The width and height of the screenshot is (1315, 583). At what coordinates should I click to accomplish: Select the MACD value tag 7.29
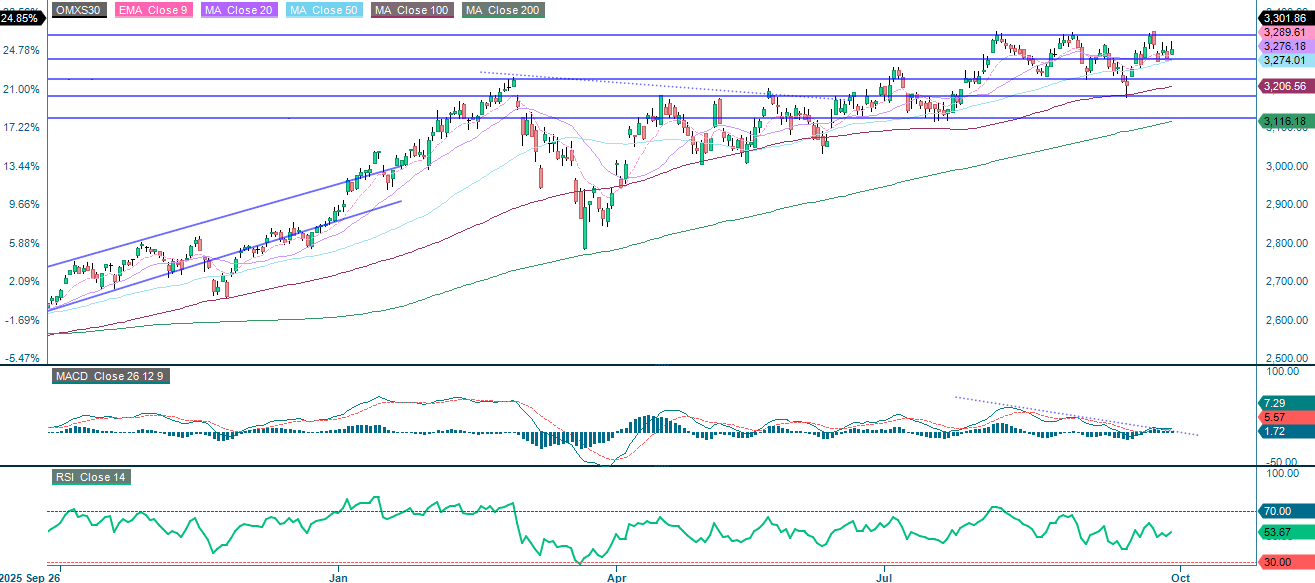click(x=1285, y=401)
